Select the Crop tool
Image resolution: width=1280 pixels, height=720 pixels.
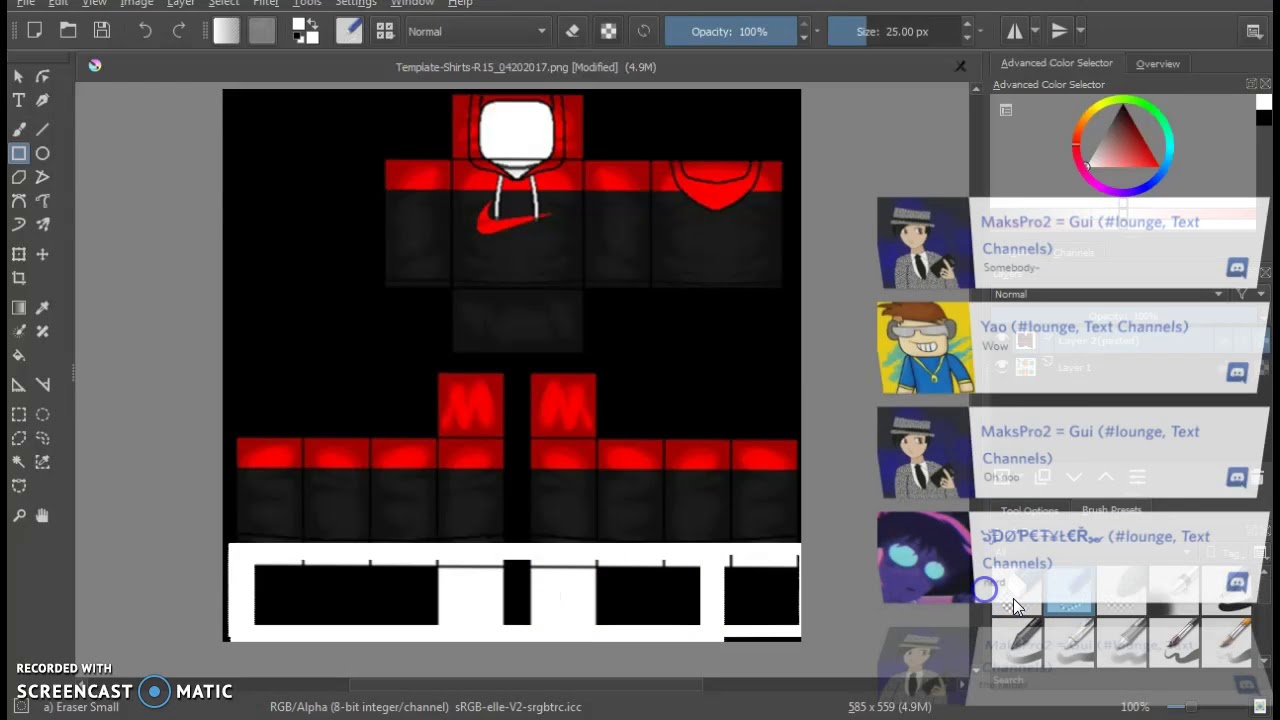19,278
